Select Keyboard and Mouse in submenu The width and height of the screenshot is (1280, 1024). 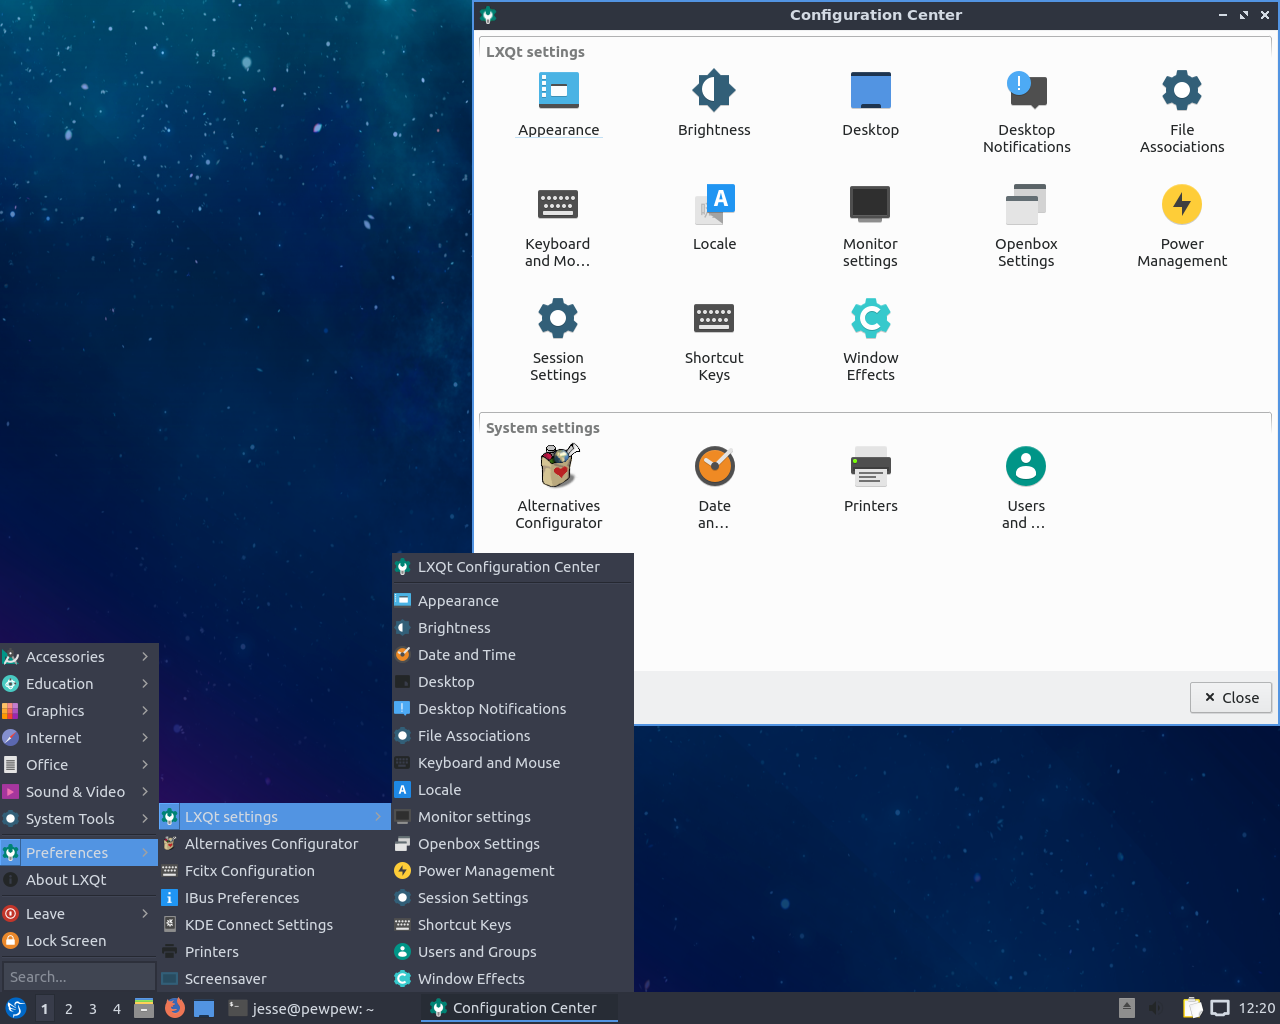pyautogui.click(x=513, y=763)
